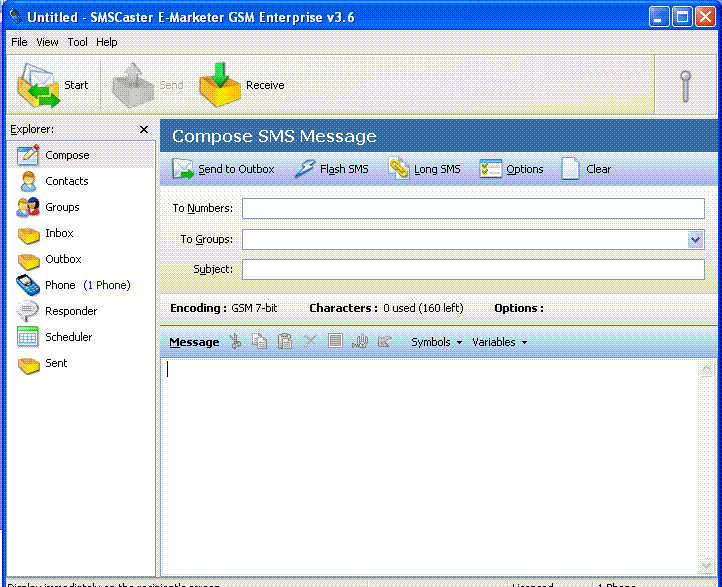This screenshot has height=587, width=722.
Task: Click the bold "Message" label
Action: [x=194, y=342]
